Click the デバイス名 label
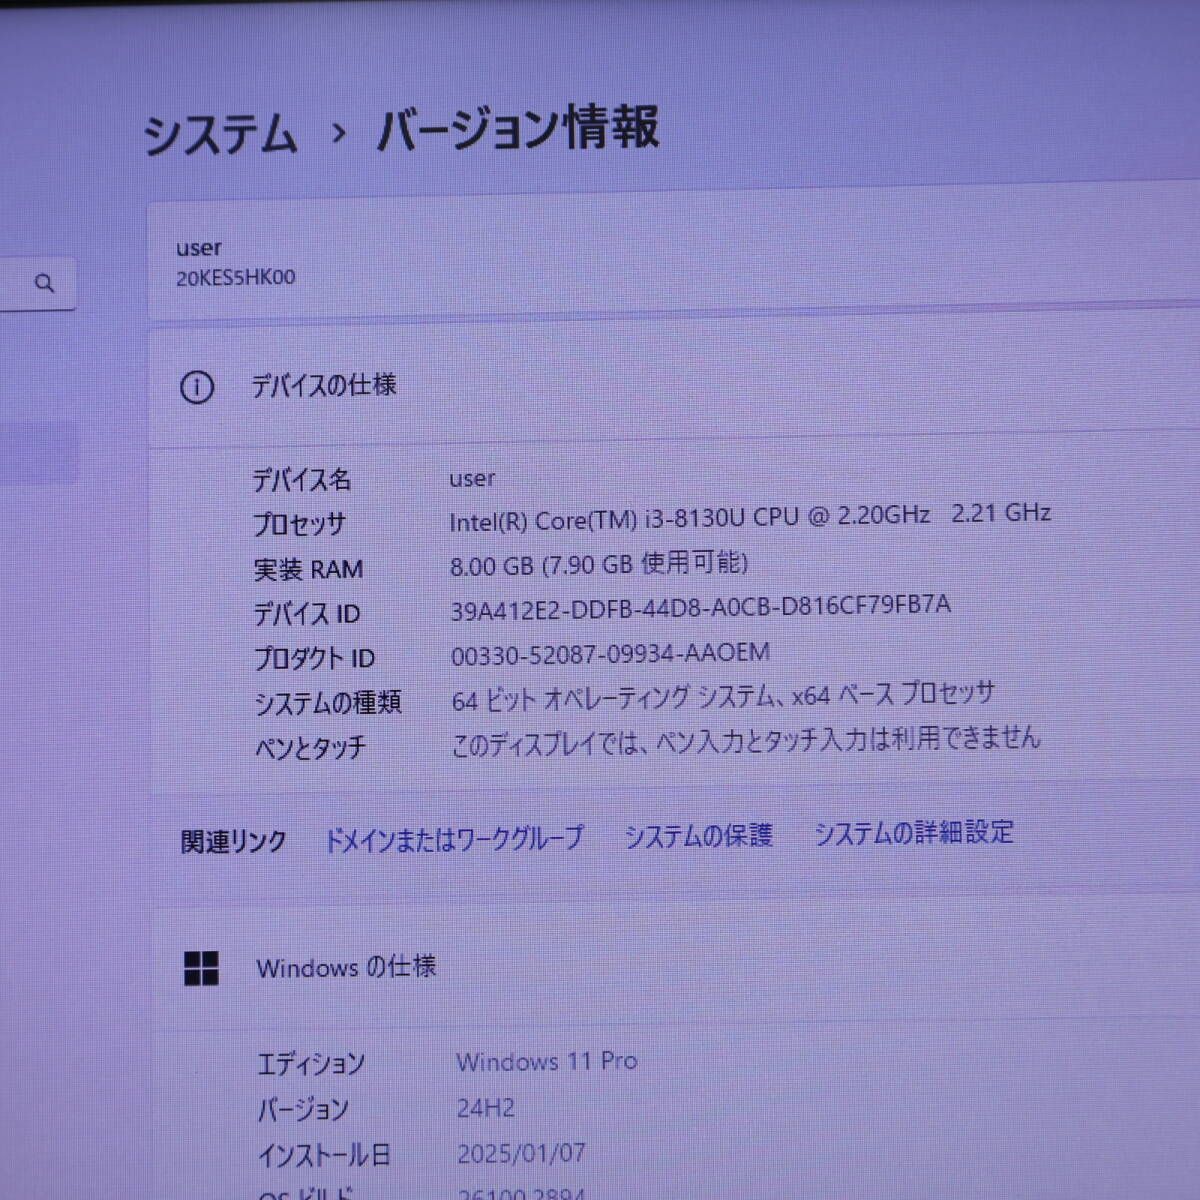1200x1200 pixels. click(301, 480)
